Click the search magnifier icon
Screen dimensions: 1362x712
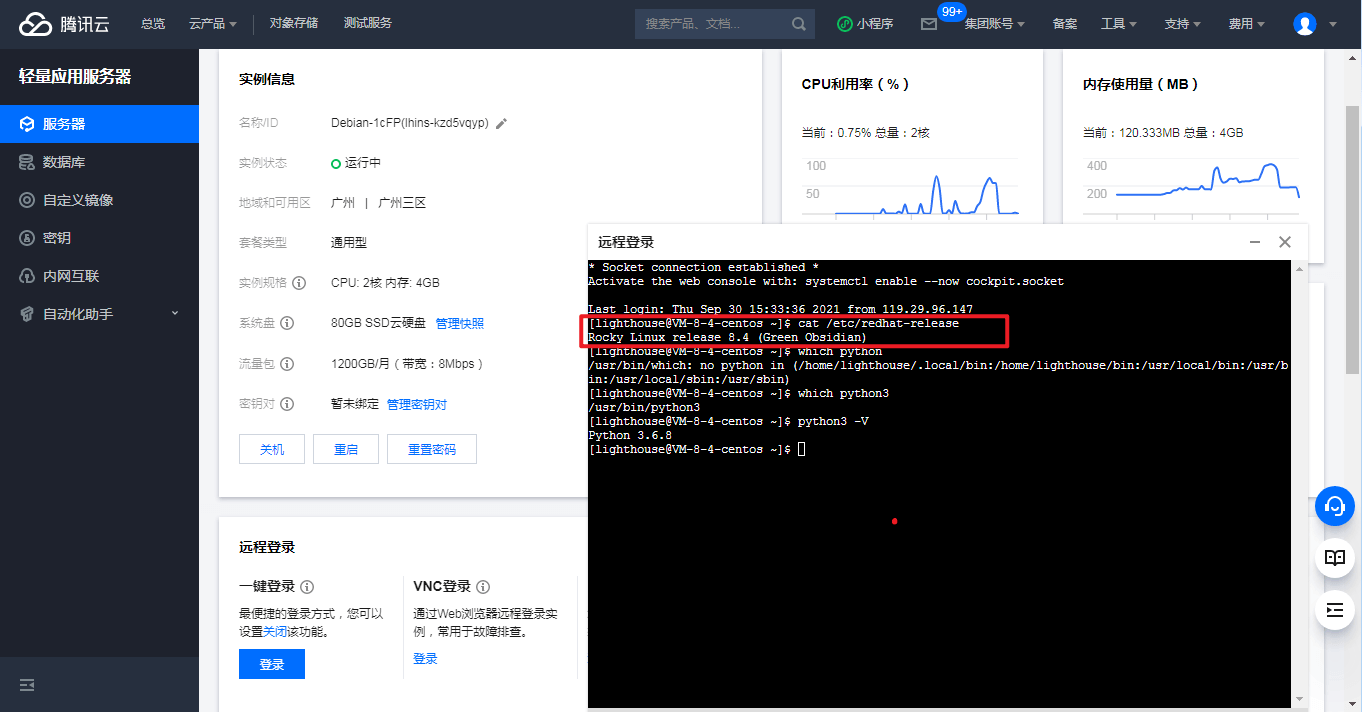pos(799,24)
